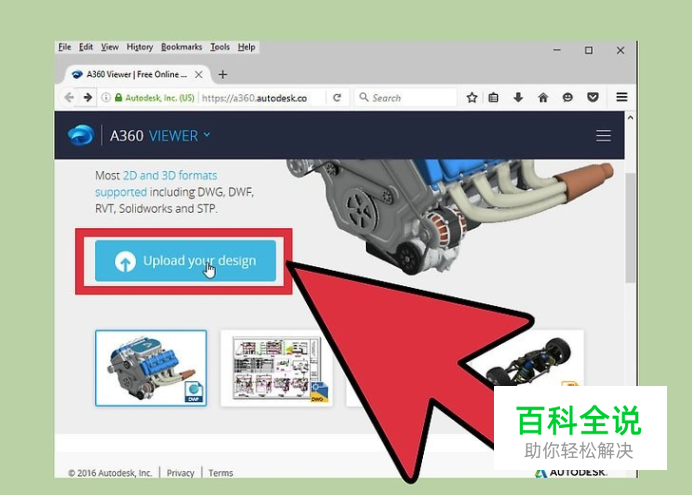Click the vertical page scrollbar thumb
692x495 pixels.
click(630, 228)
